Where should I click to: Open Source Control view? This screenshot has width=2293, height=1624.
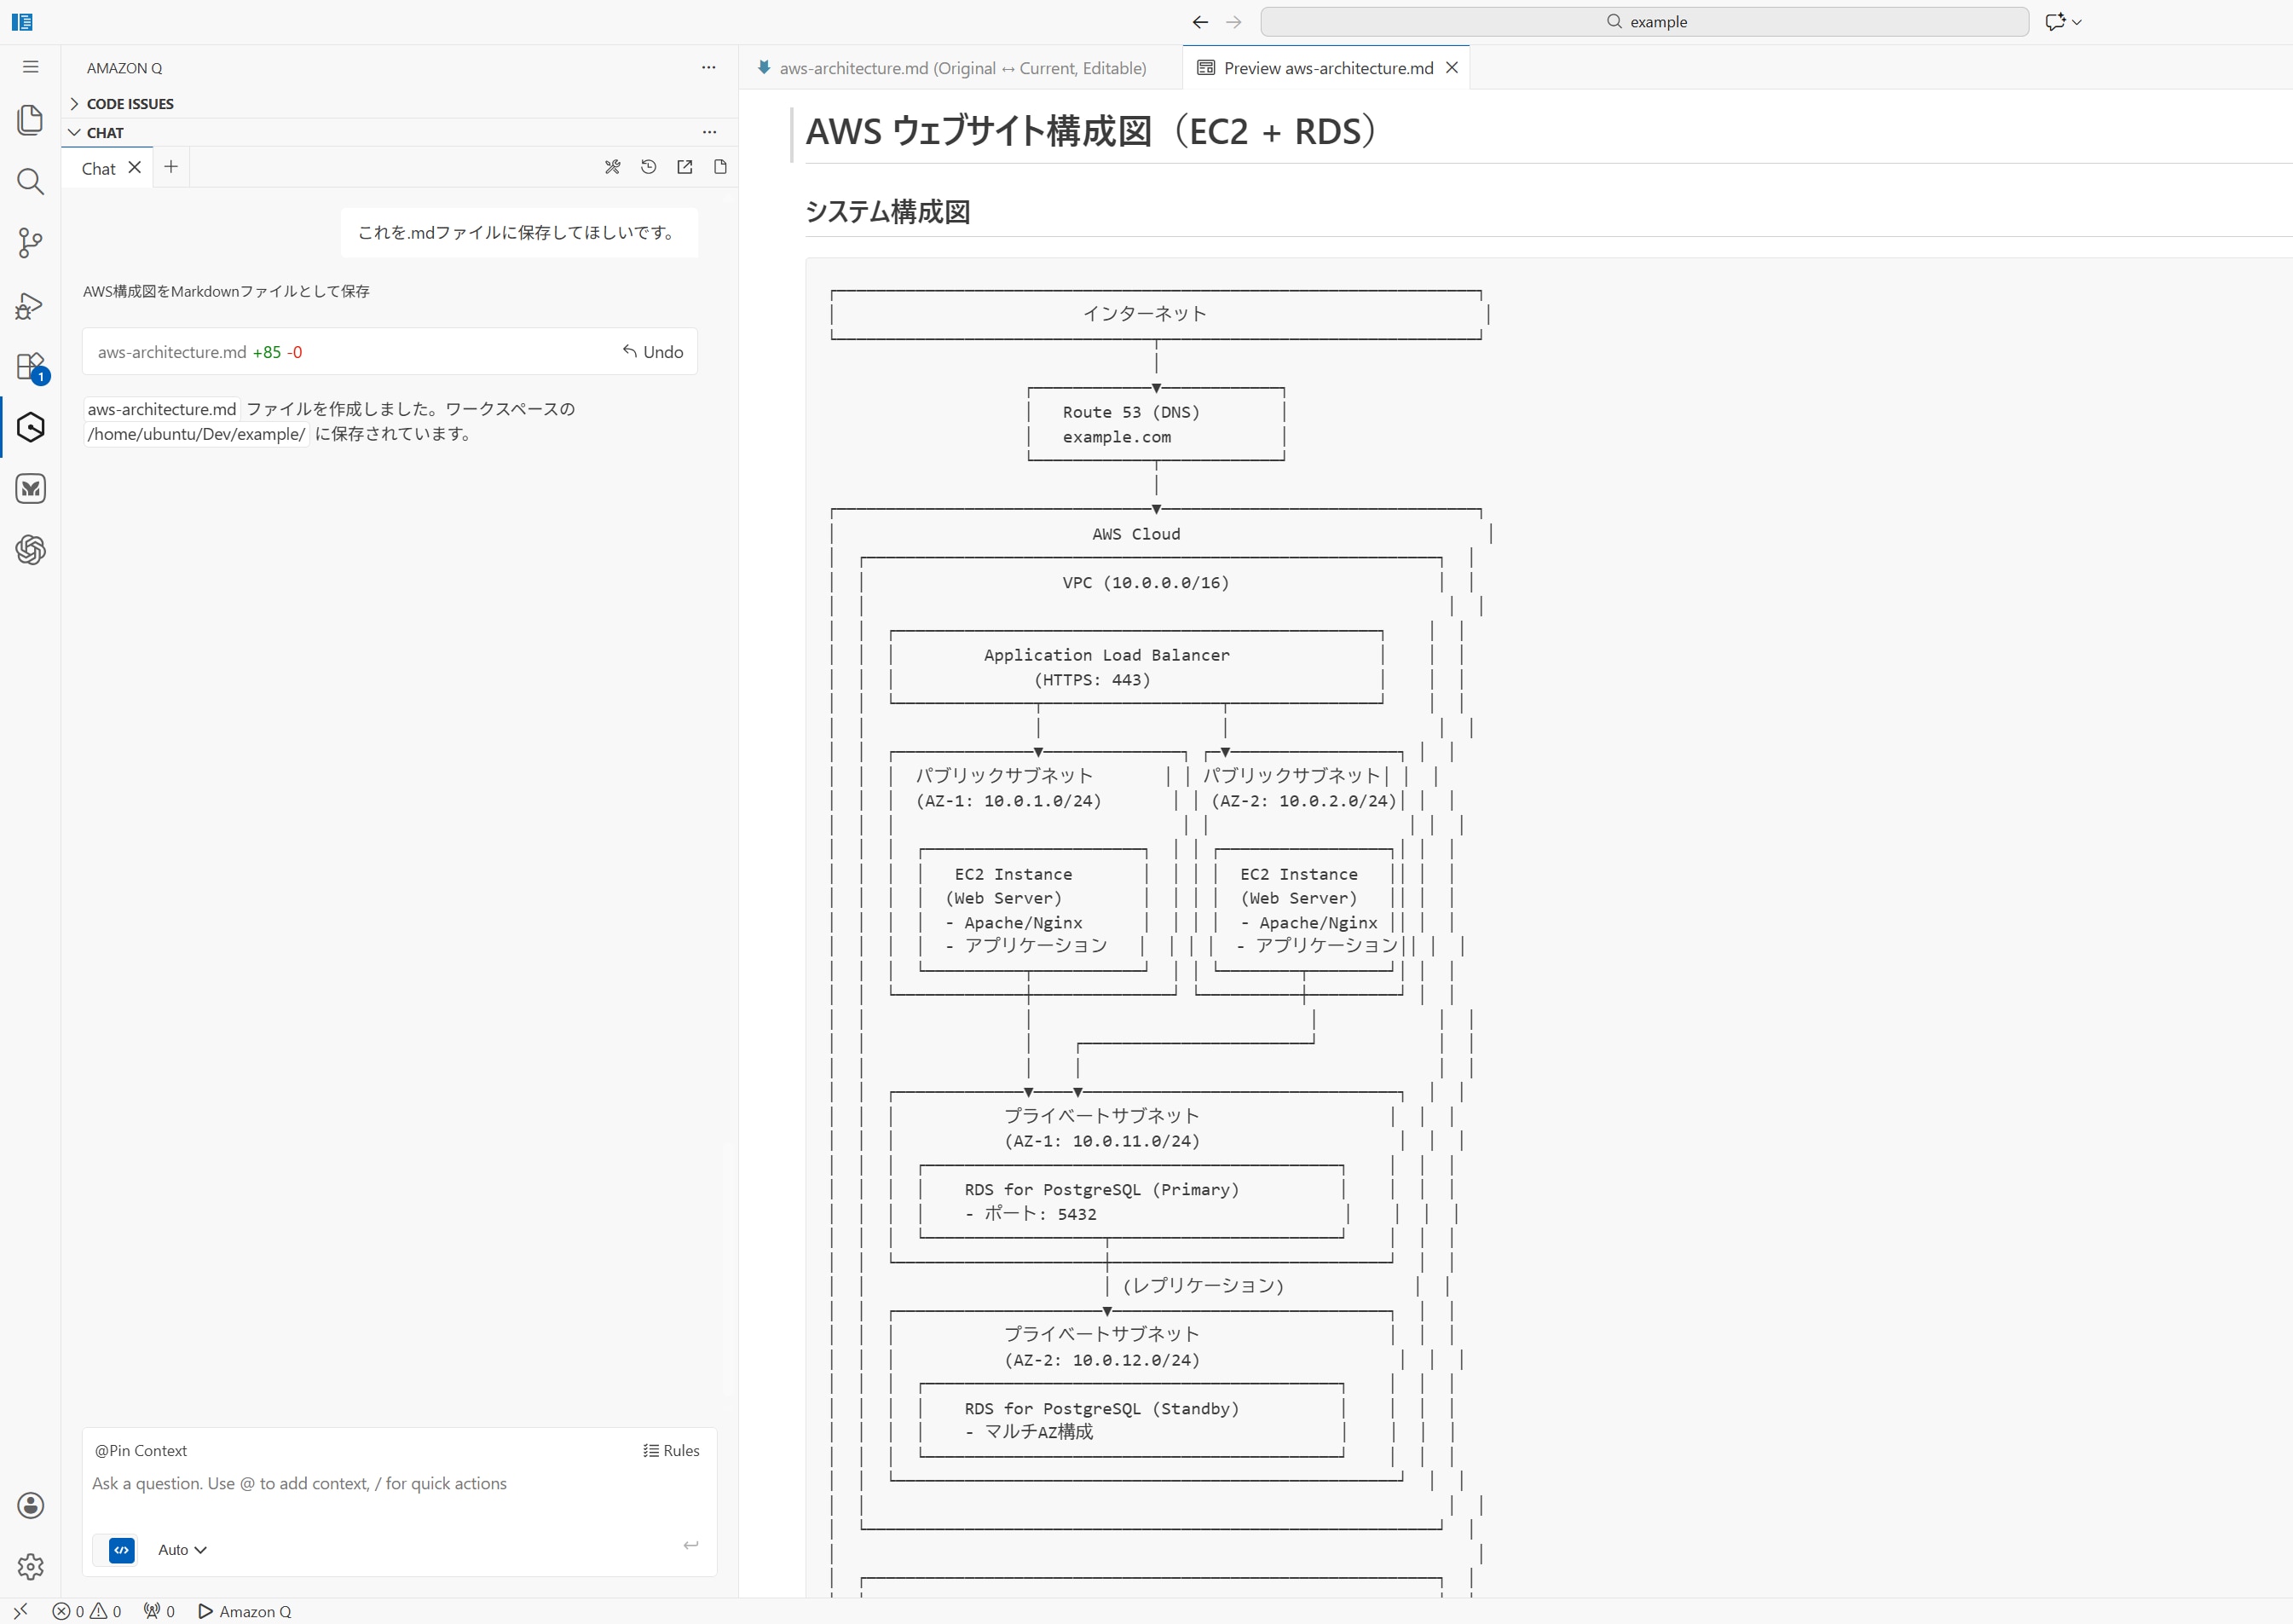click(x=30, y=243)
